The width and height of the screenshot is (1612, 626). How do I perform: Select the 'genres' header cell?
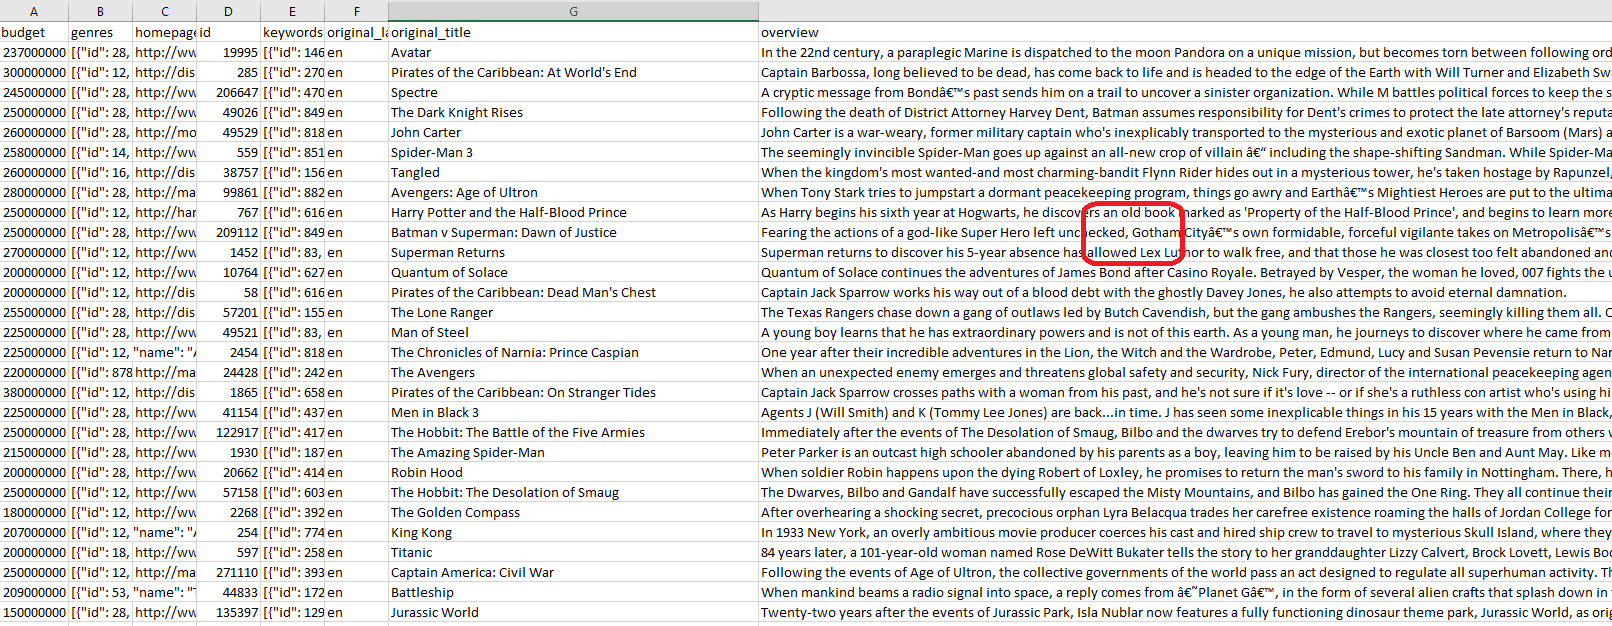[x=92, y=32]
